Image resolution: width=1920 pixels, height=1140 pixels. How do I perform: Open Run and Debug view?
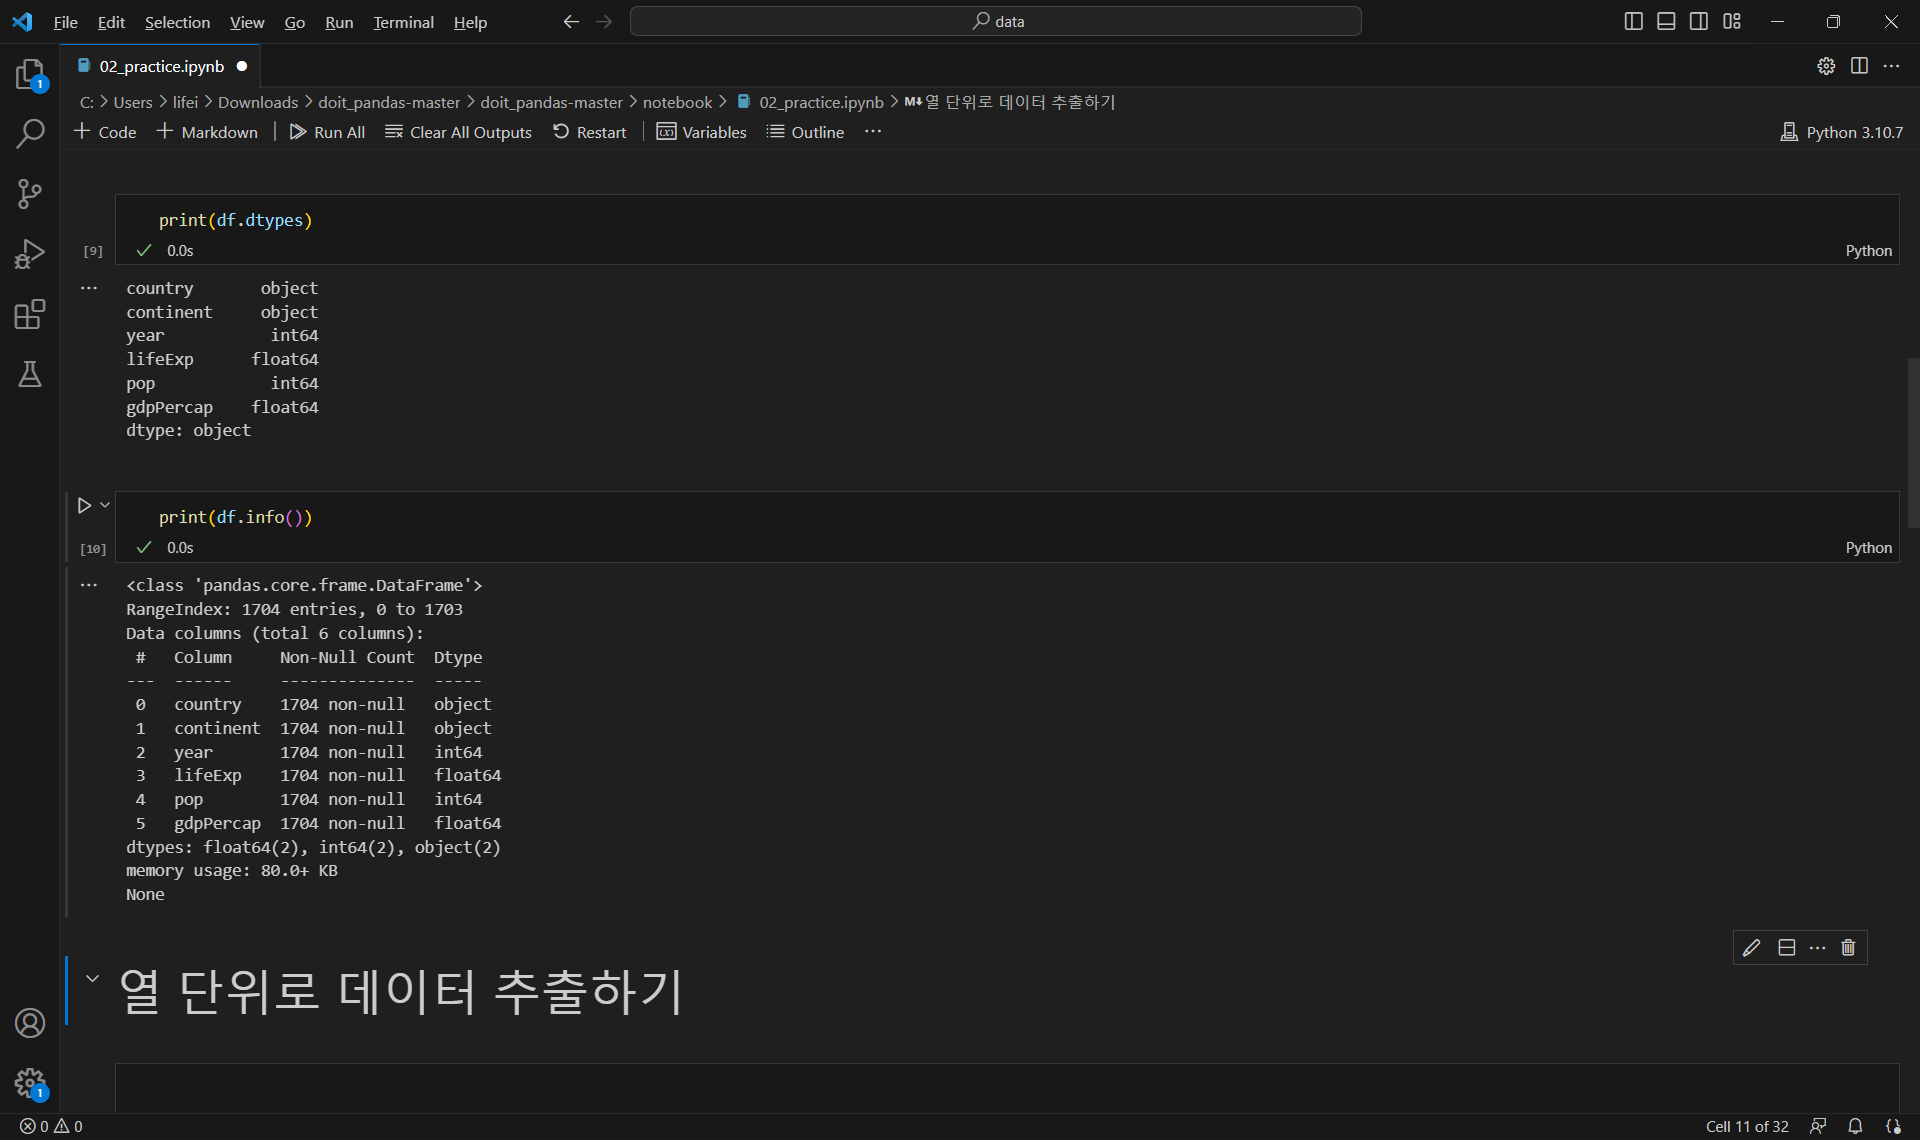coord(30,254)
